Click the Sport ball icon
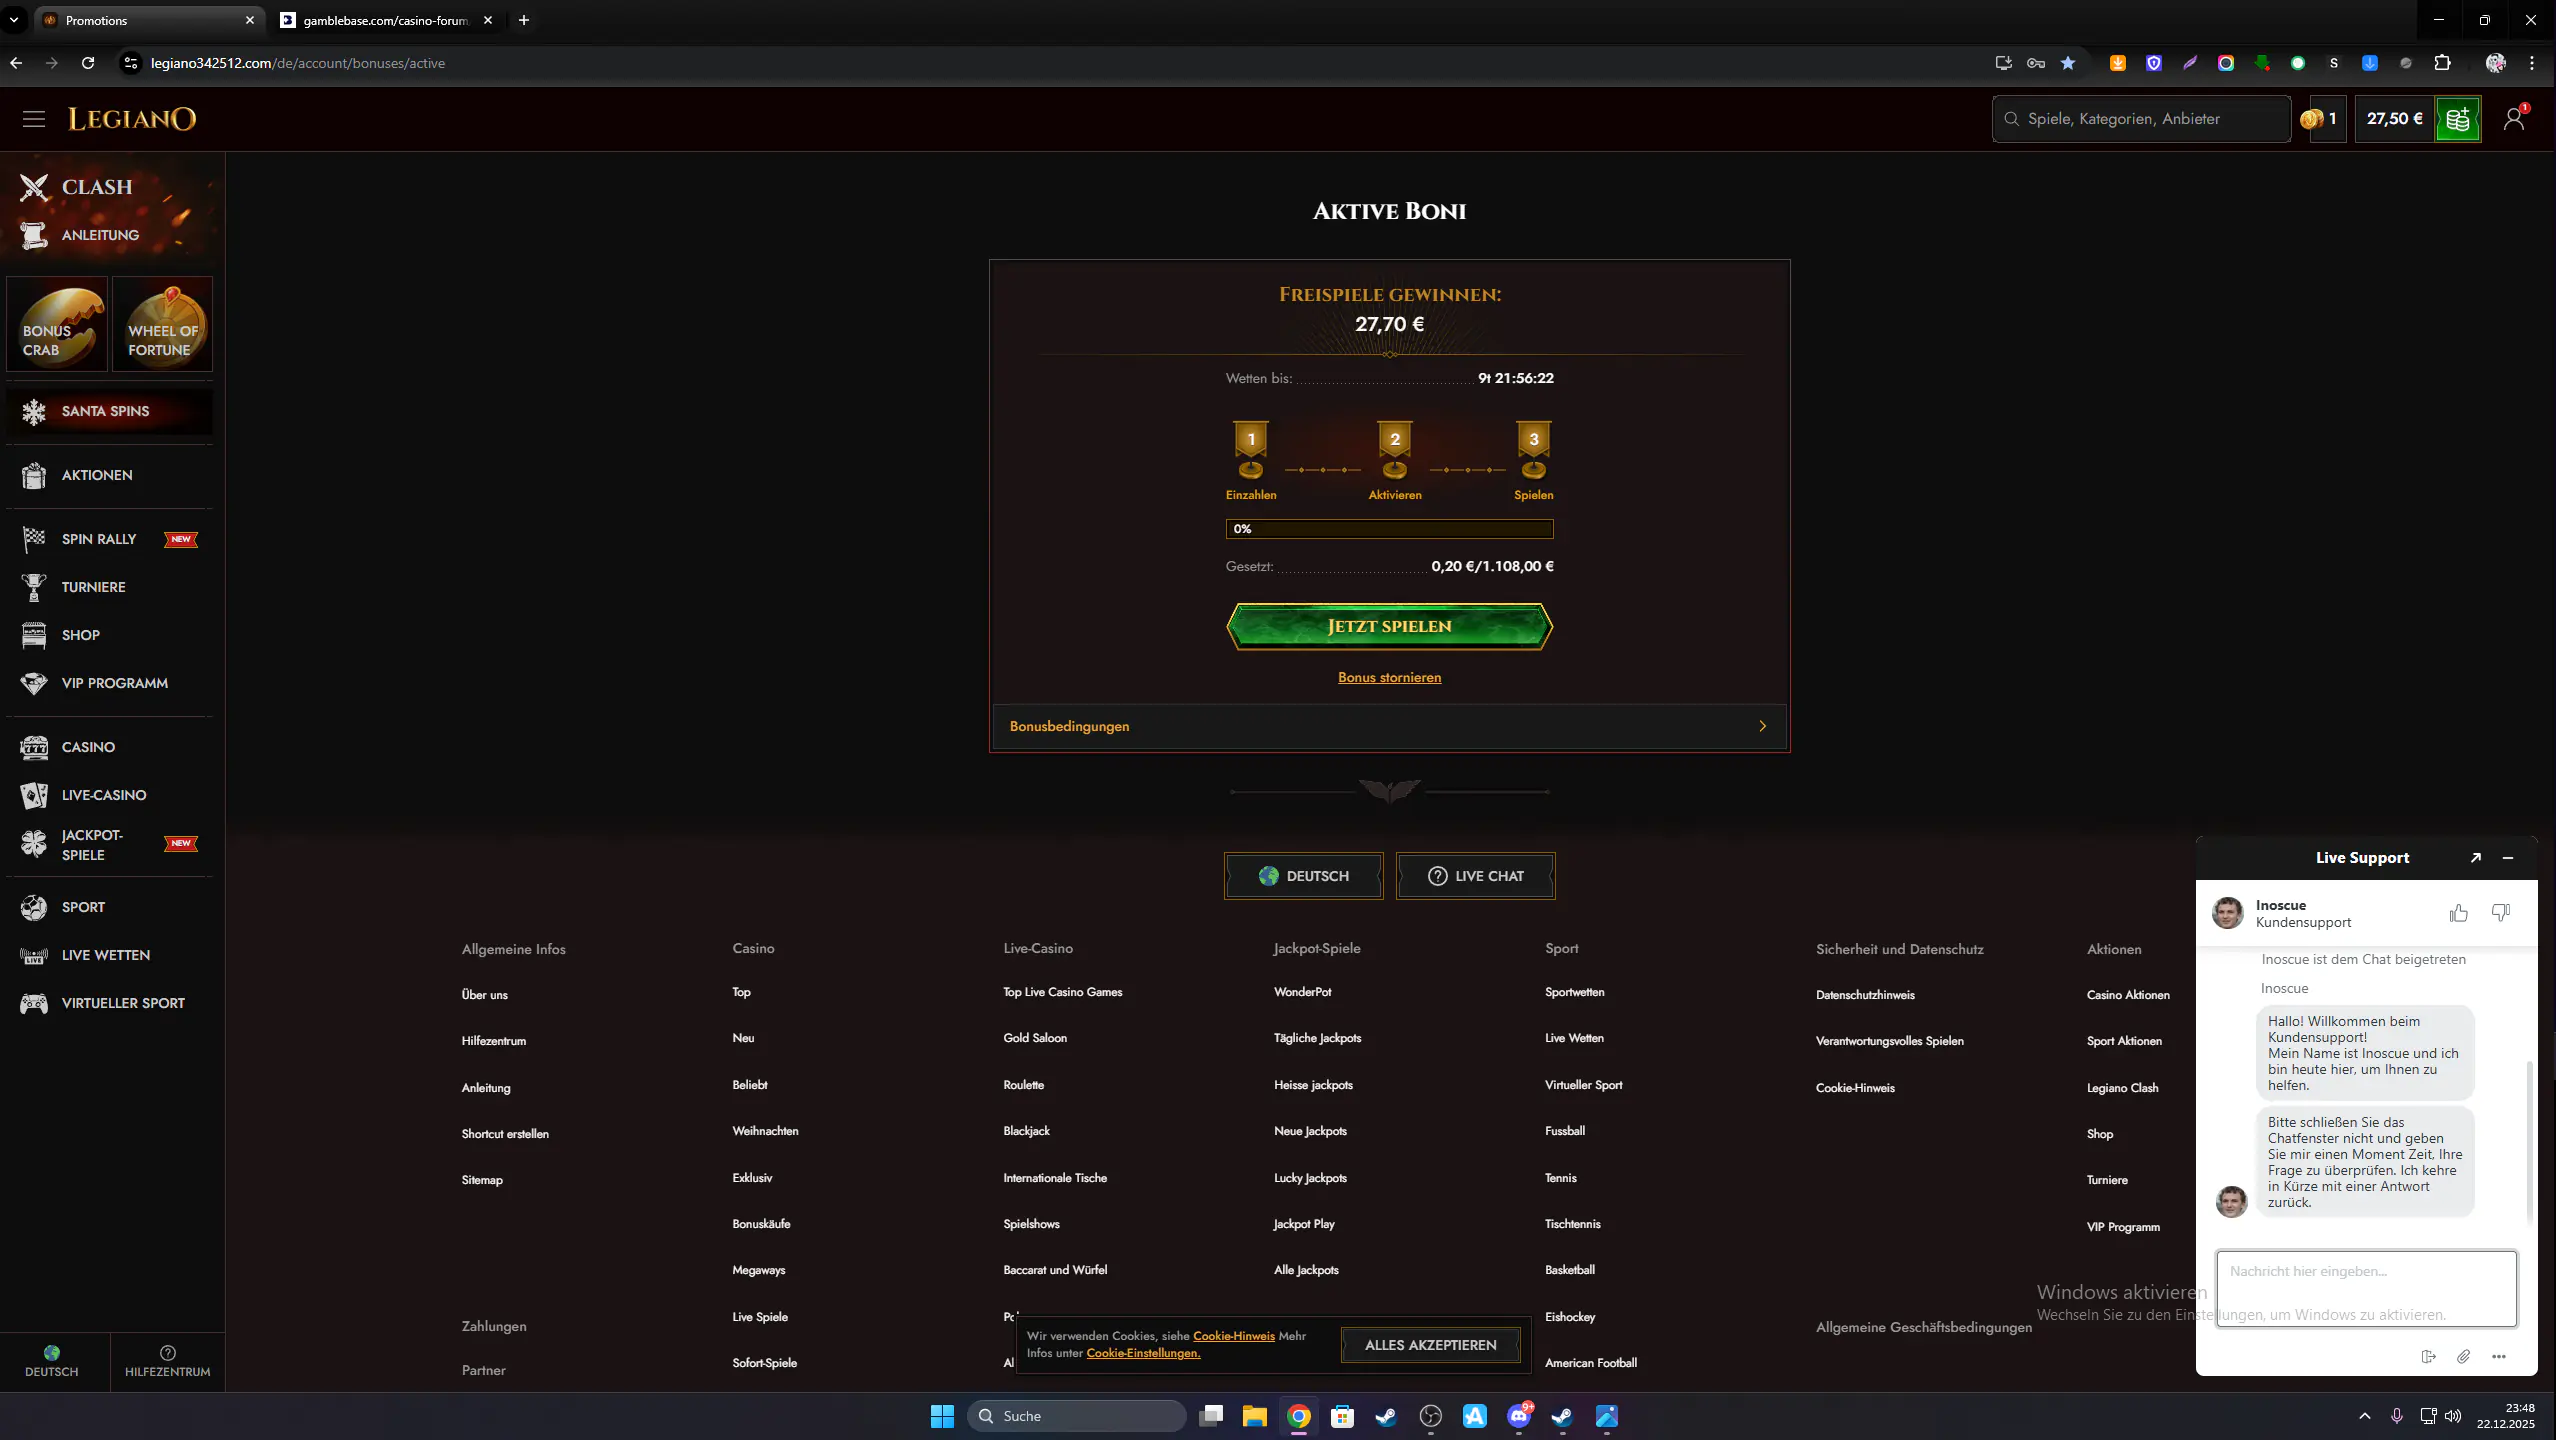This screenshot has height=1440, width=2556. click(x=34, y=907)
